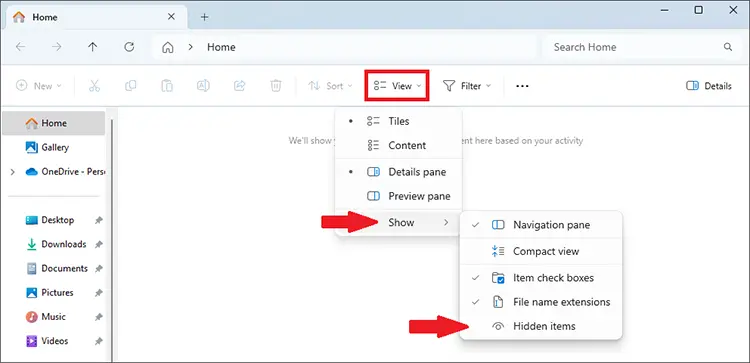Expand the Show submenu

click(398, 222)
